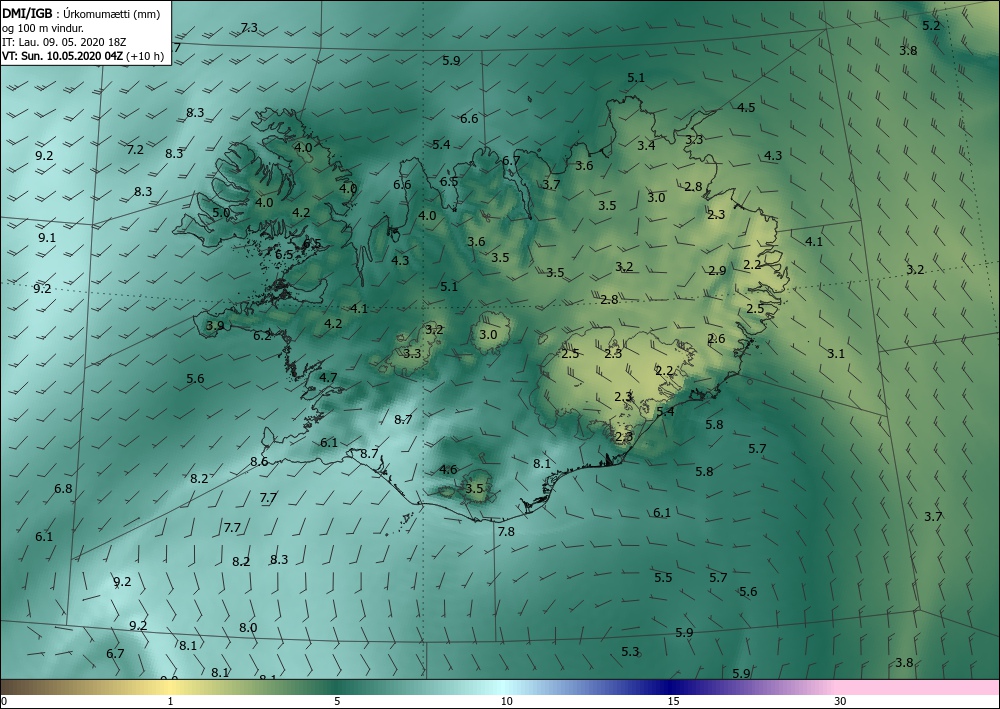
Task: Click the 8.0 value on the map
Action: [x=248, y=627]
